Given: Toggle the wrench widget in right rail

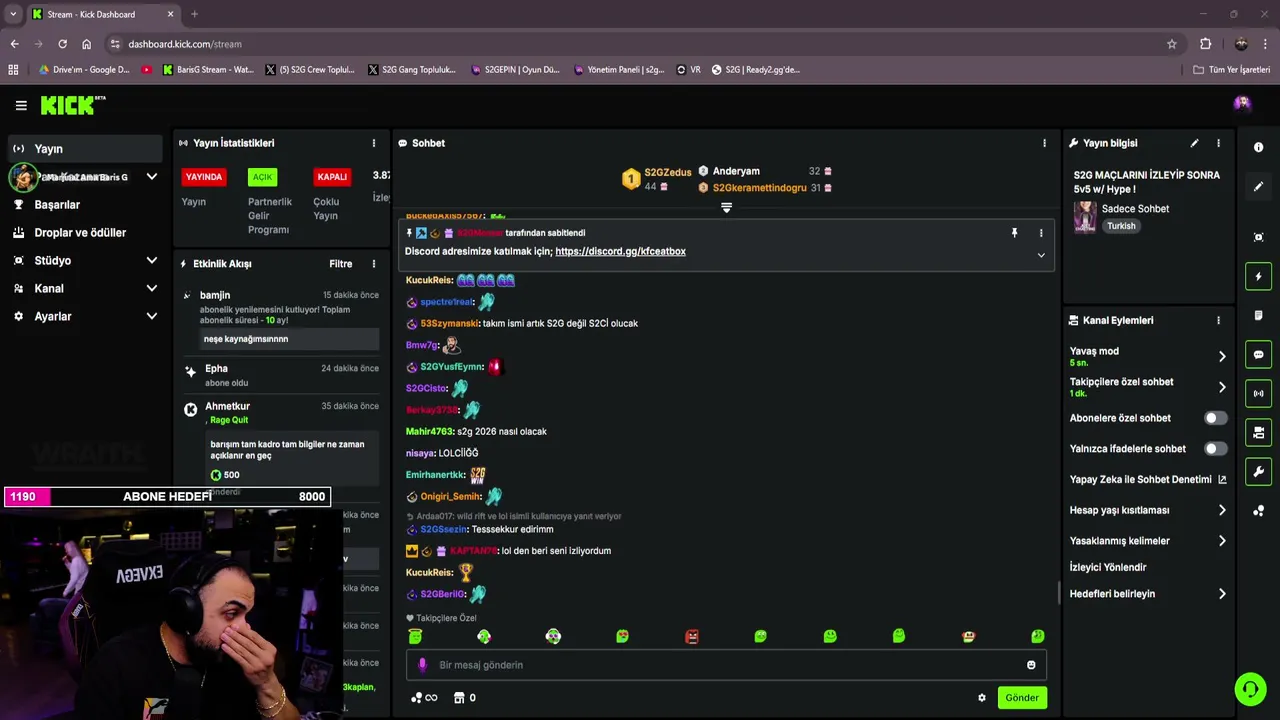Looking at the screenshot, I should [x=1258, y=471].
